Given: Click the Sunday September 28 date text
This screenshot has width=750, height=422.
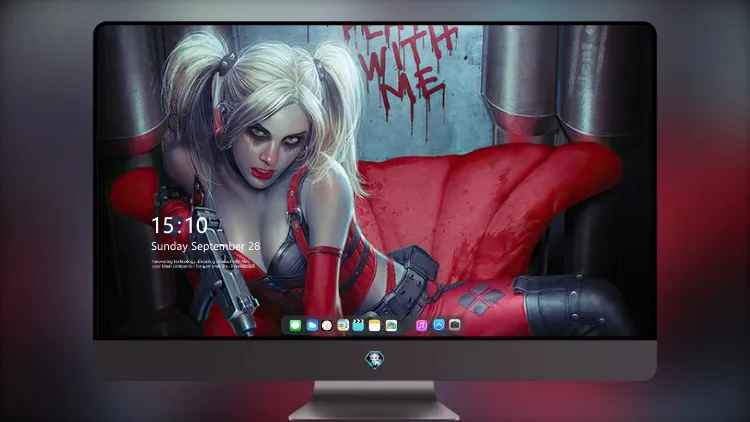Looking at the screenshot, I should (x=206, y=246).
